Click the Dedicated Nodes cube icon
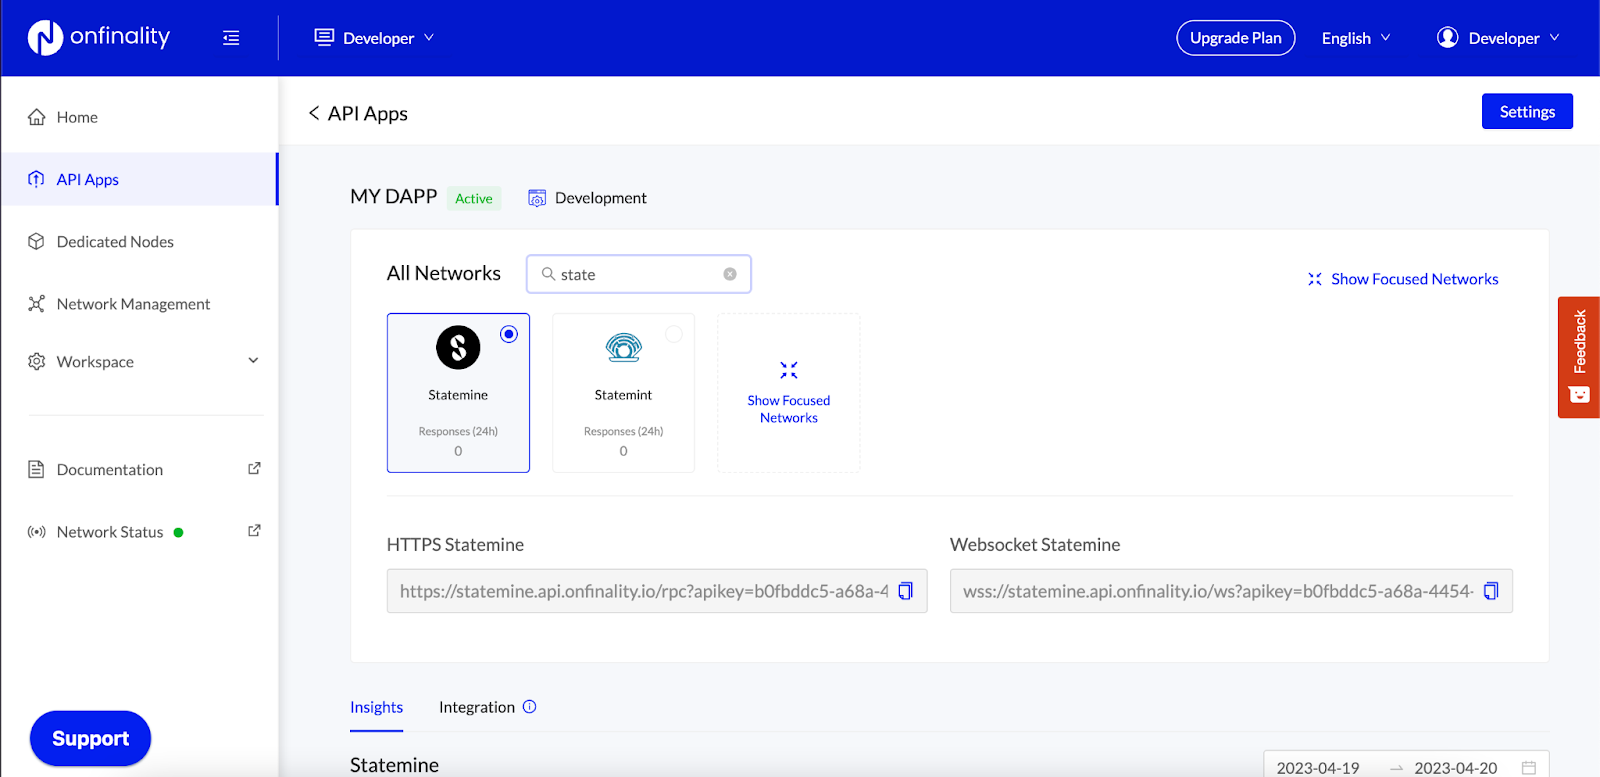The height and width of the screenshot is (777, 1600). point(37,241)
